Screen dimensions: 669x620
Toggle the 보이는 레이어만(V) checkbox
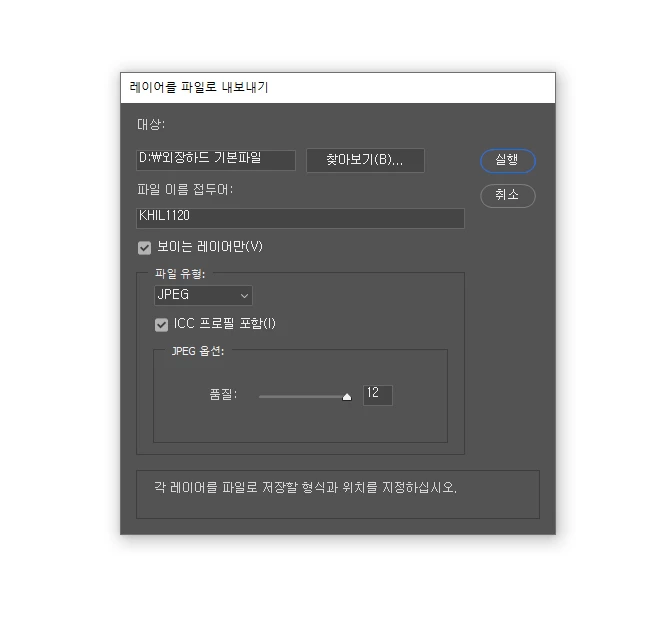point(145,247)
